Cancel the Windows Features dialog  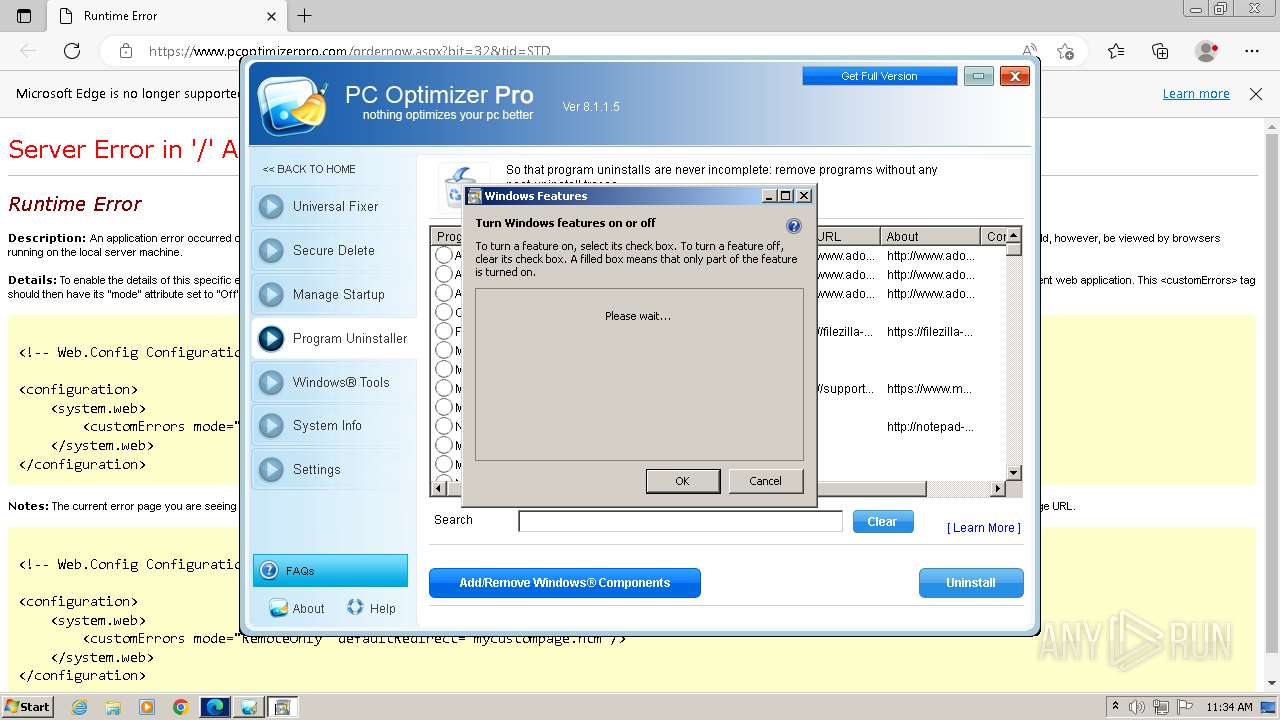coord(766,481)
